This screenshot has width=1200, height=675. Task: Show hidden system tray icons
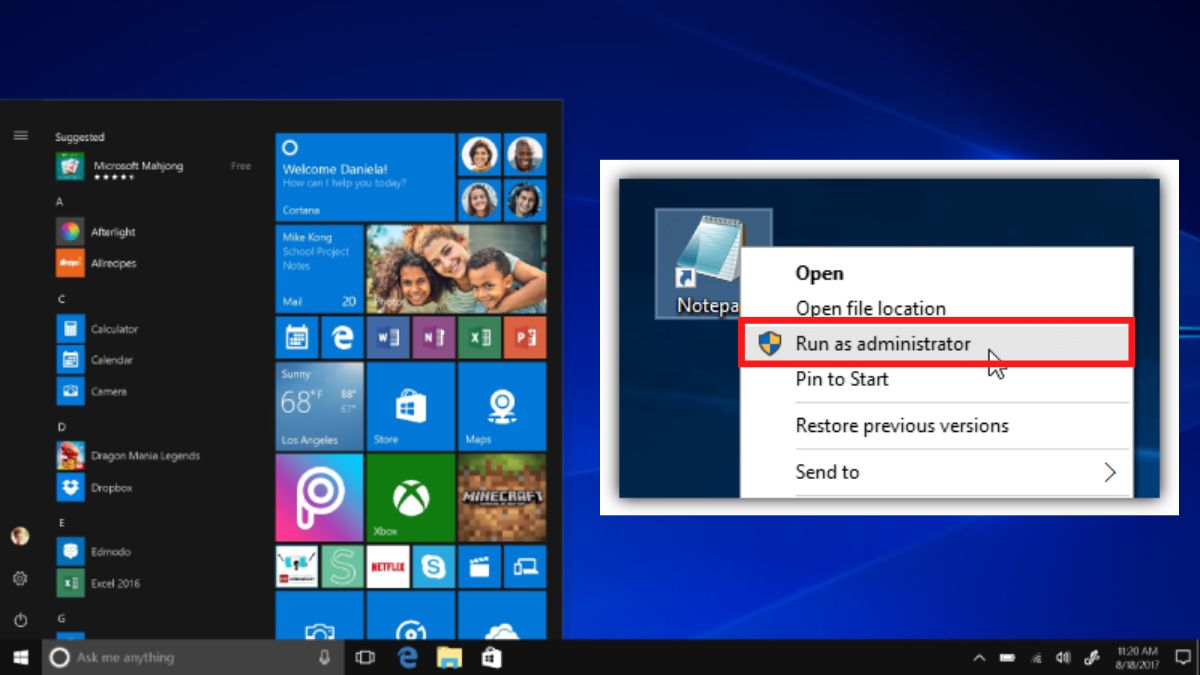979,657
